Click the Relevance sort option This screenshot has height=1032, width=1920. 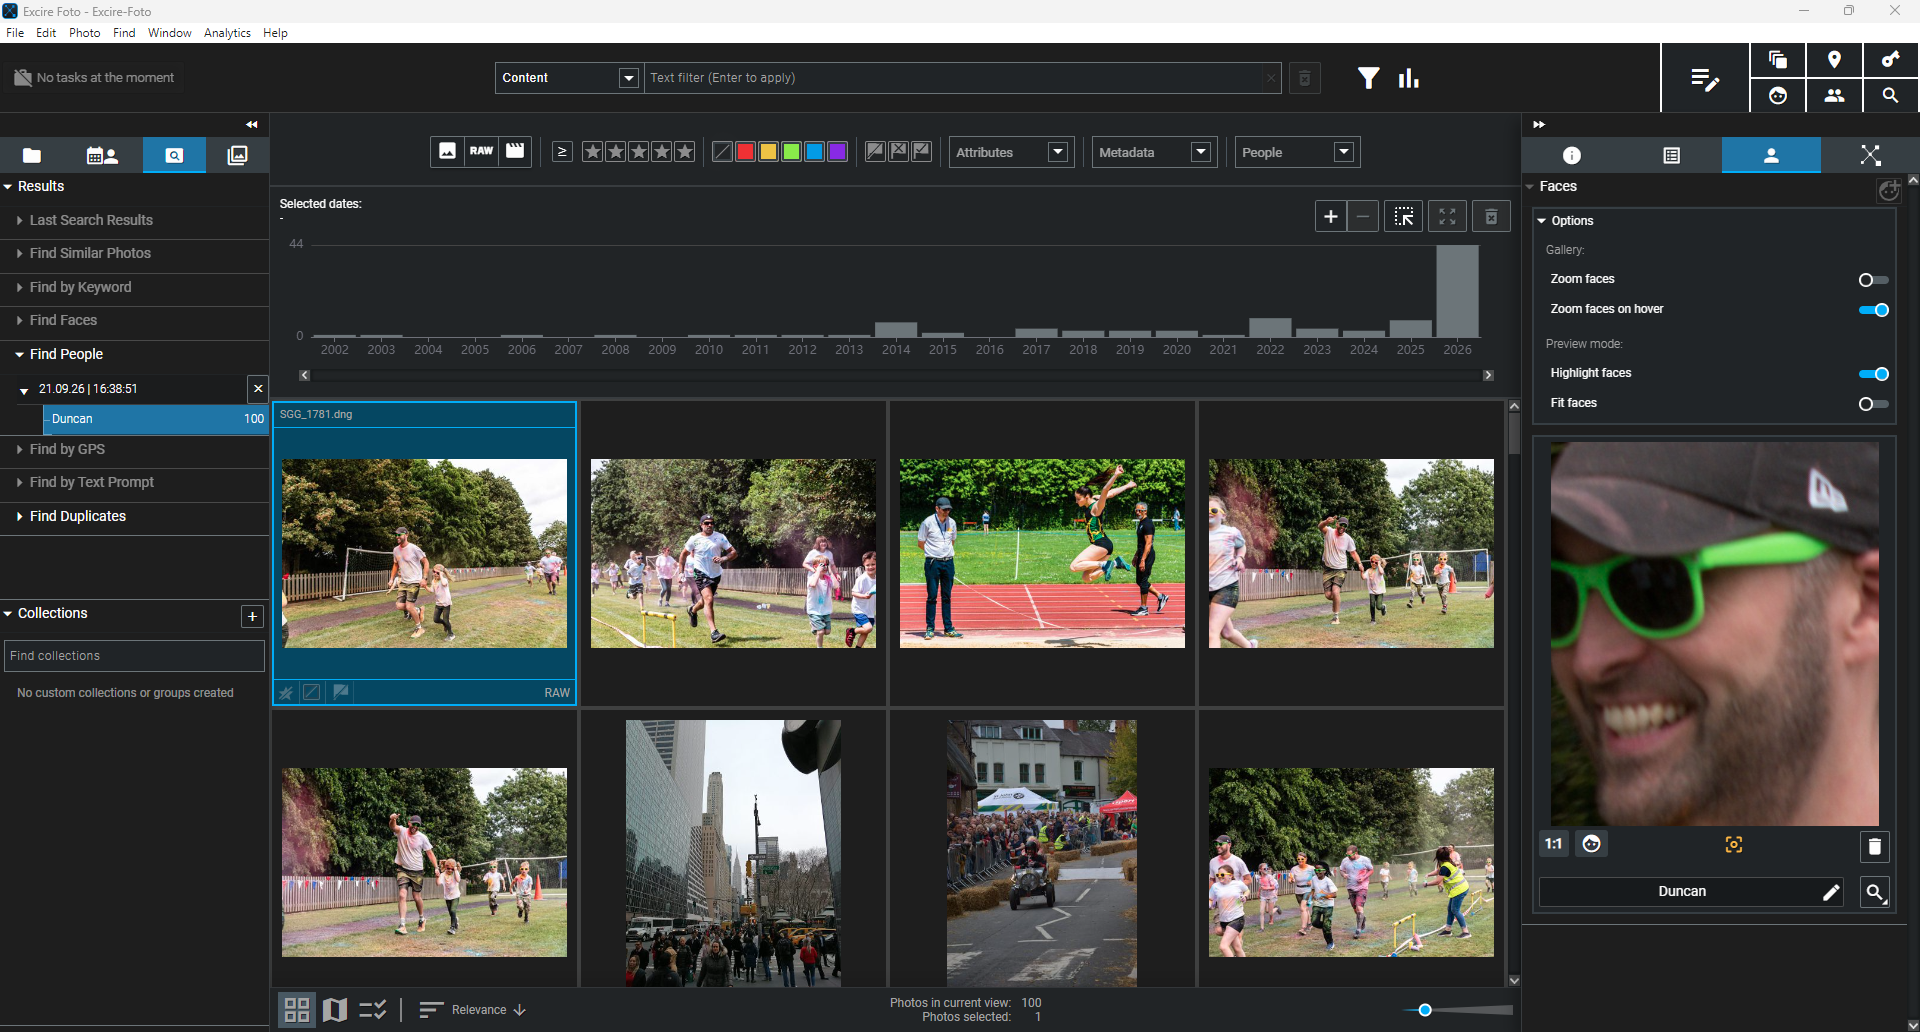479,1010
